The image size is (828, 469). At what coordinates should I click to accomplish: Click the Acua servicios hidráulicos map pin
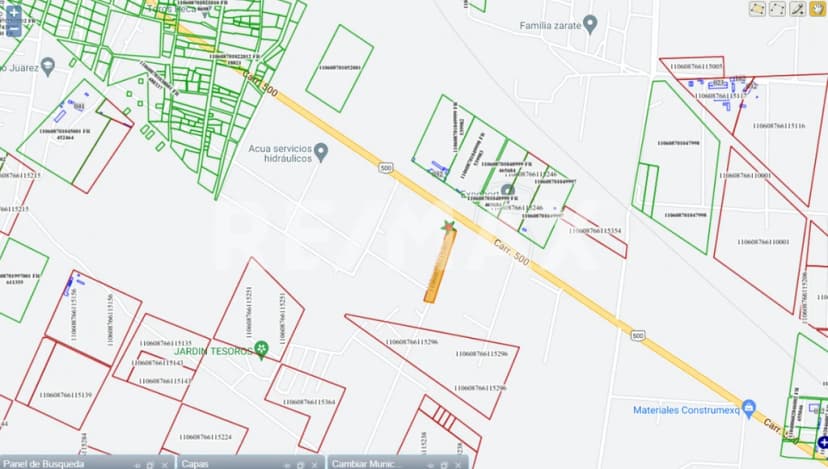pos(321,152)
